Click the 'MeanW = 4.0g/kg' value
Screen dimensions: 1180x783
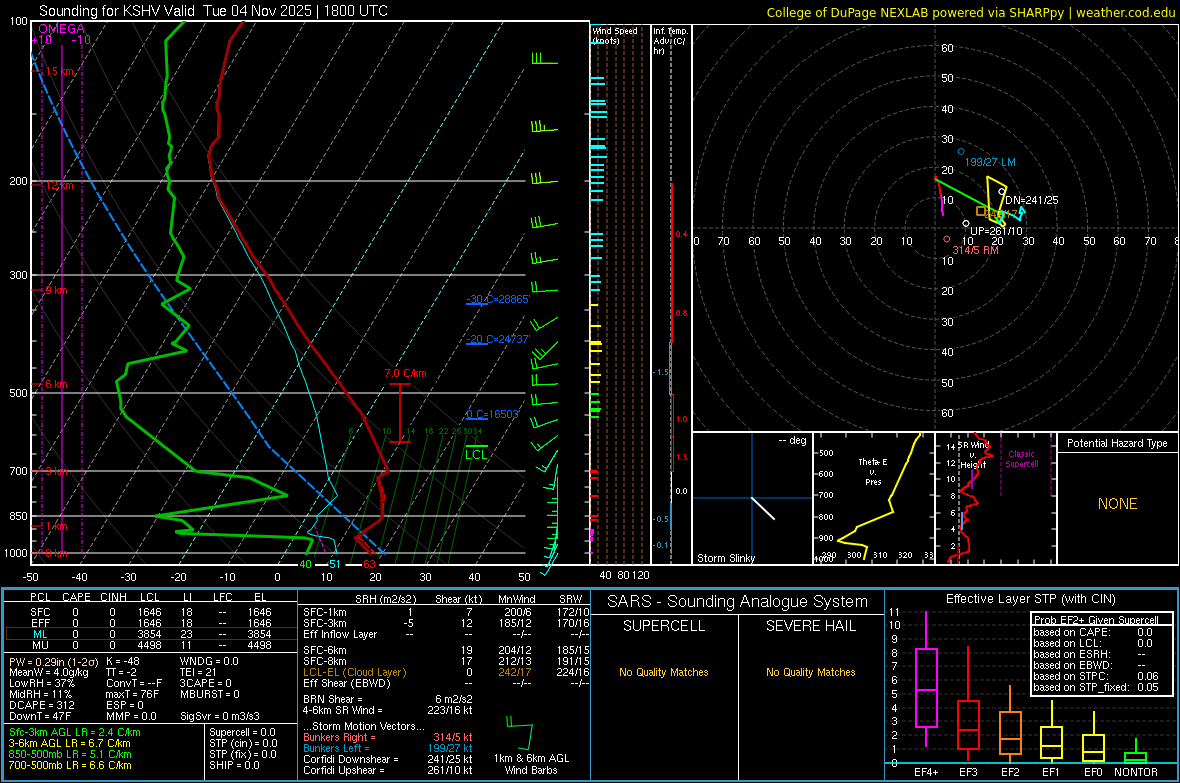click(x=48, y=672)
